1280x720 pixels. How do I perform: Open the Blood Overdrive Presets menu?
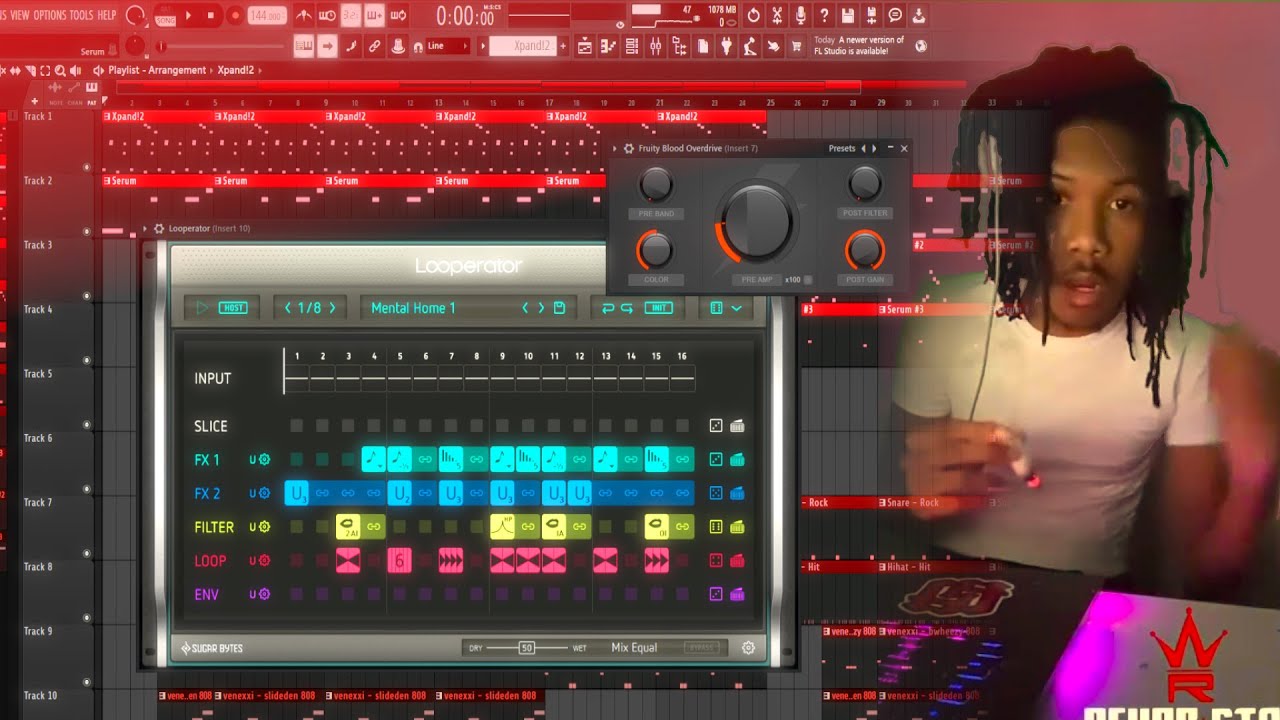pos(842,148)
